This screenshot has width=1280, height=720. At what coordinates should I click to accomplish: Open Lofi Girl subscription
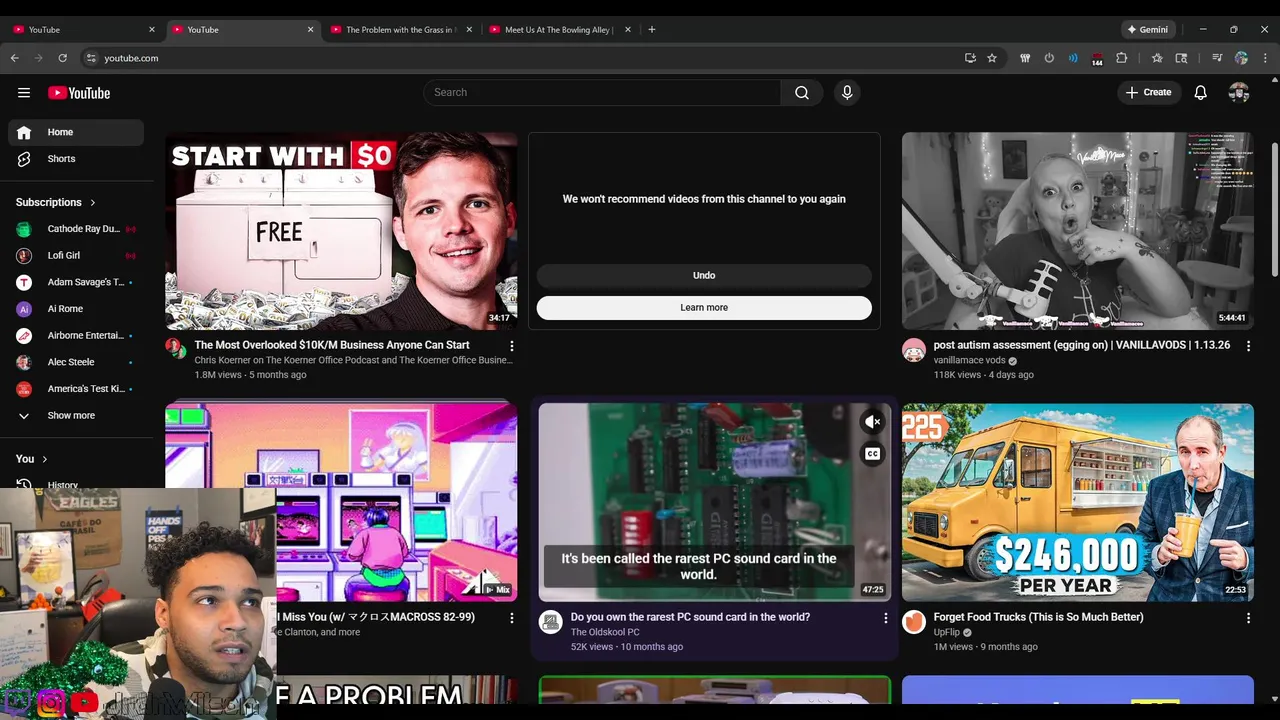coord(76,255)
